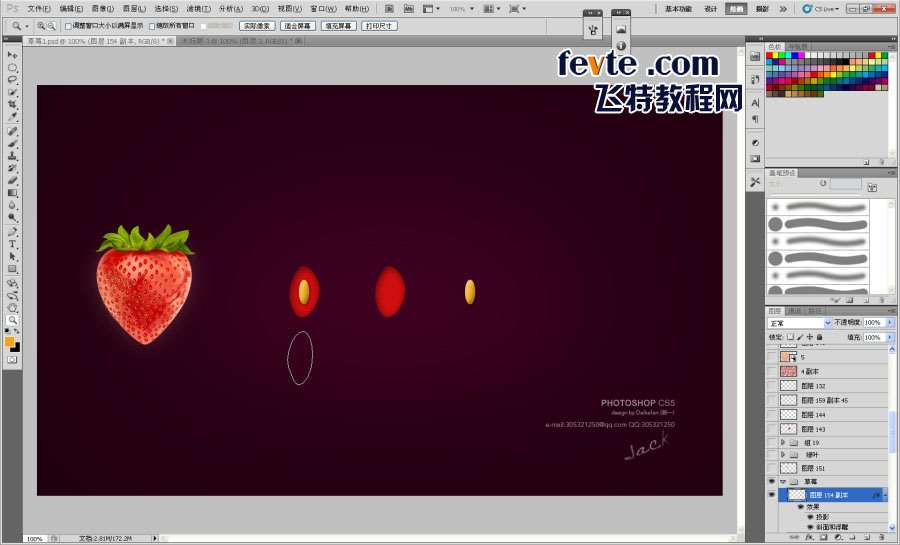Switch to 设计 workspace
Screen dimensions: 900x545
click(711, 9)
